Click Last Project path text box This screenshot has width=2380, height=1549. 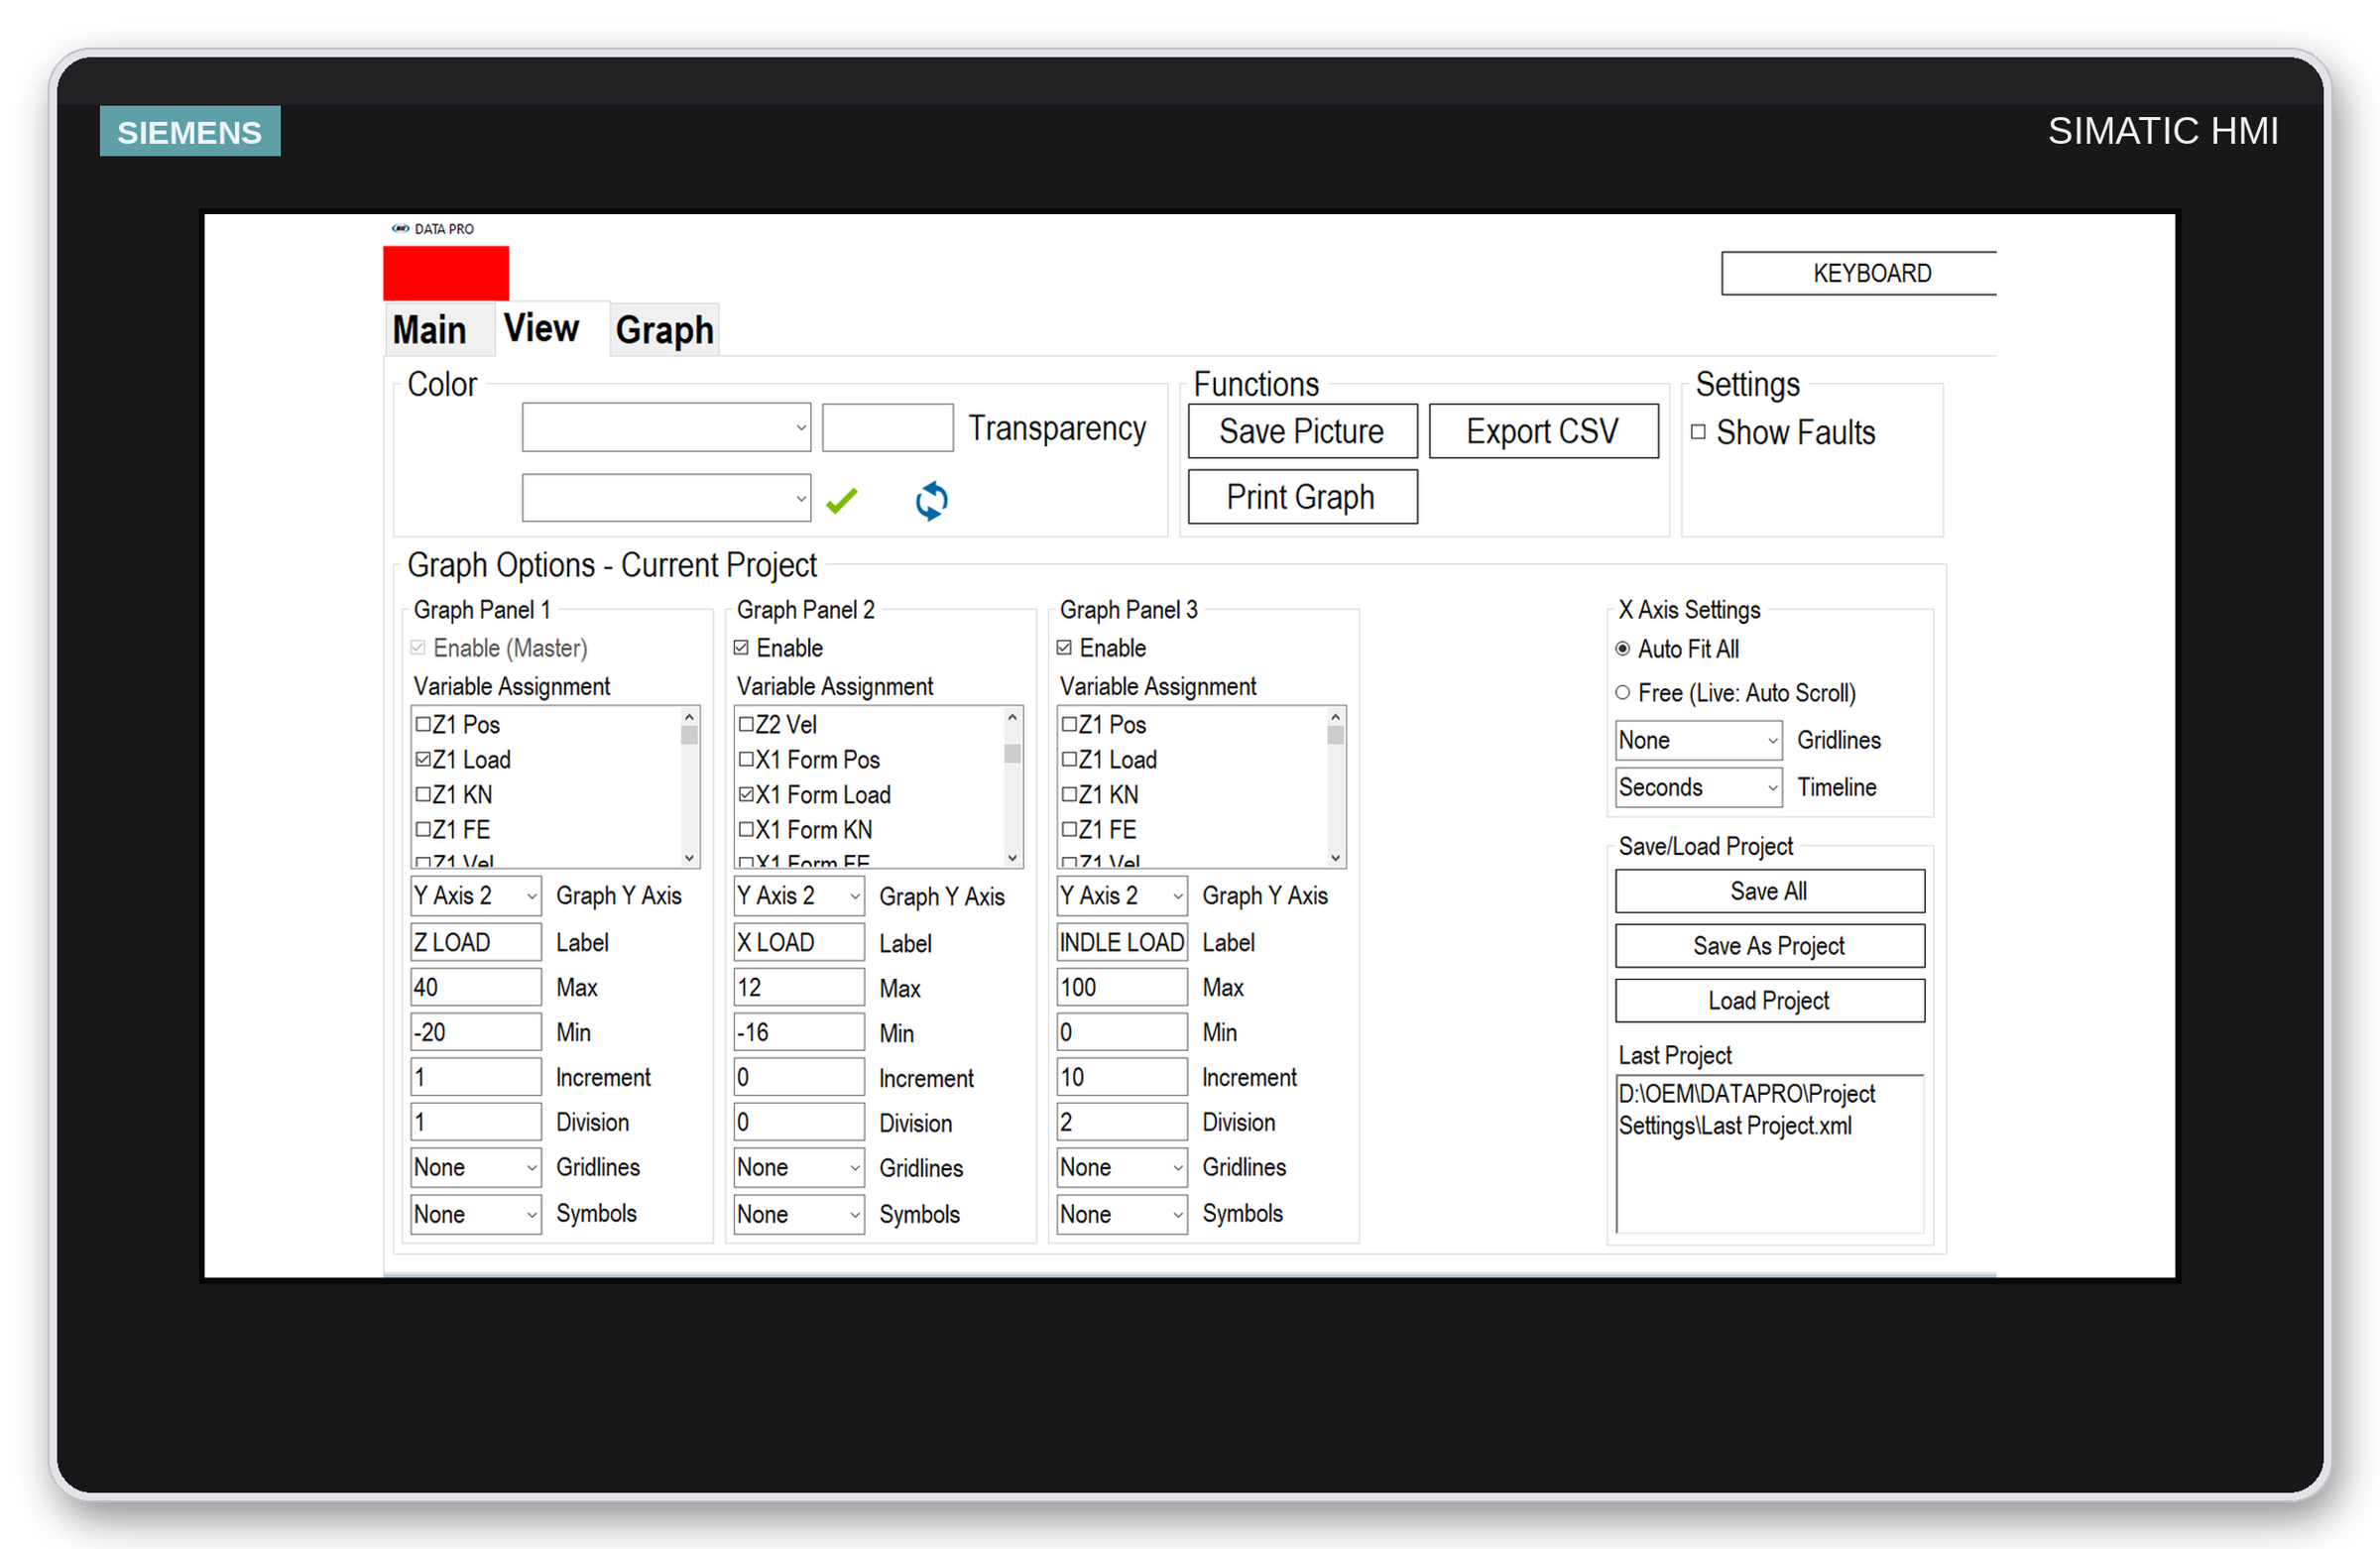[1769, 1154]
